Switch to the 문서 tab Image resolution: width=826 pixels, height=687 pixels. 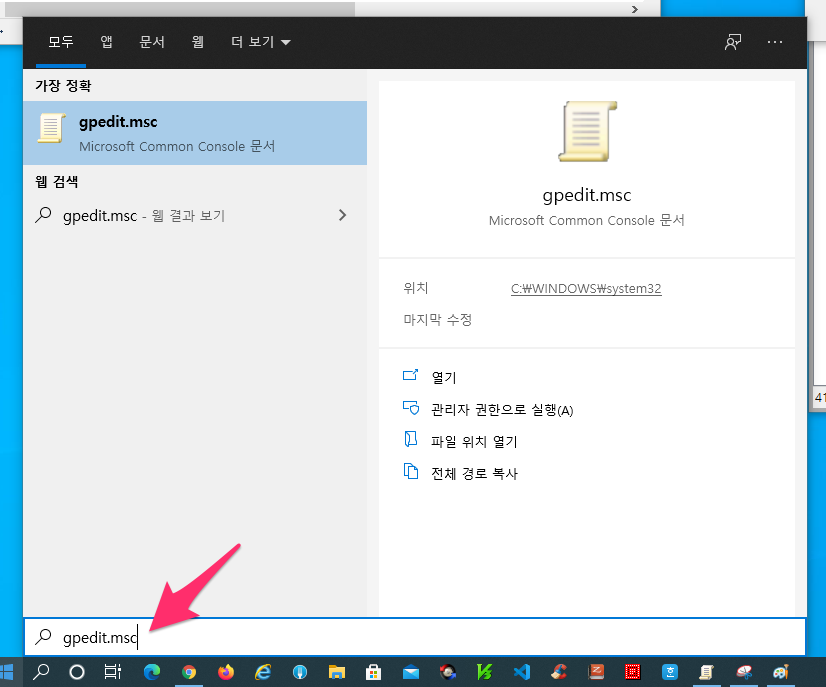coord(152,42)
